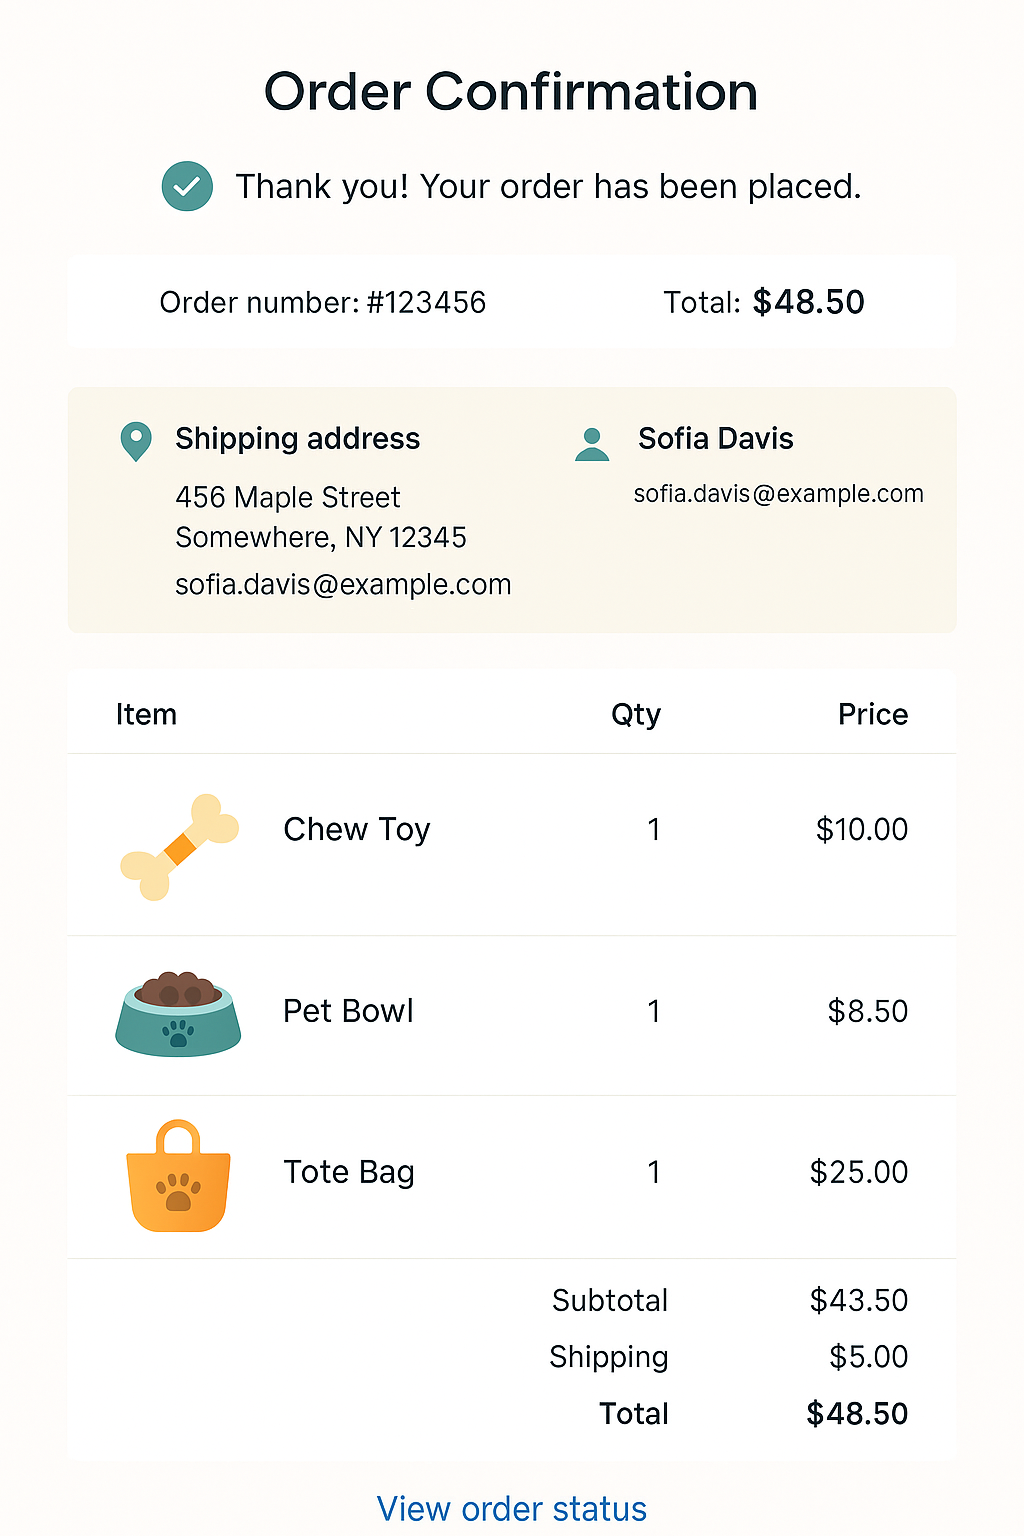1024x1536 pixels.
Task: Click the Pet Bowl product image
Action: click(178, 1014)
